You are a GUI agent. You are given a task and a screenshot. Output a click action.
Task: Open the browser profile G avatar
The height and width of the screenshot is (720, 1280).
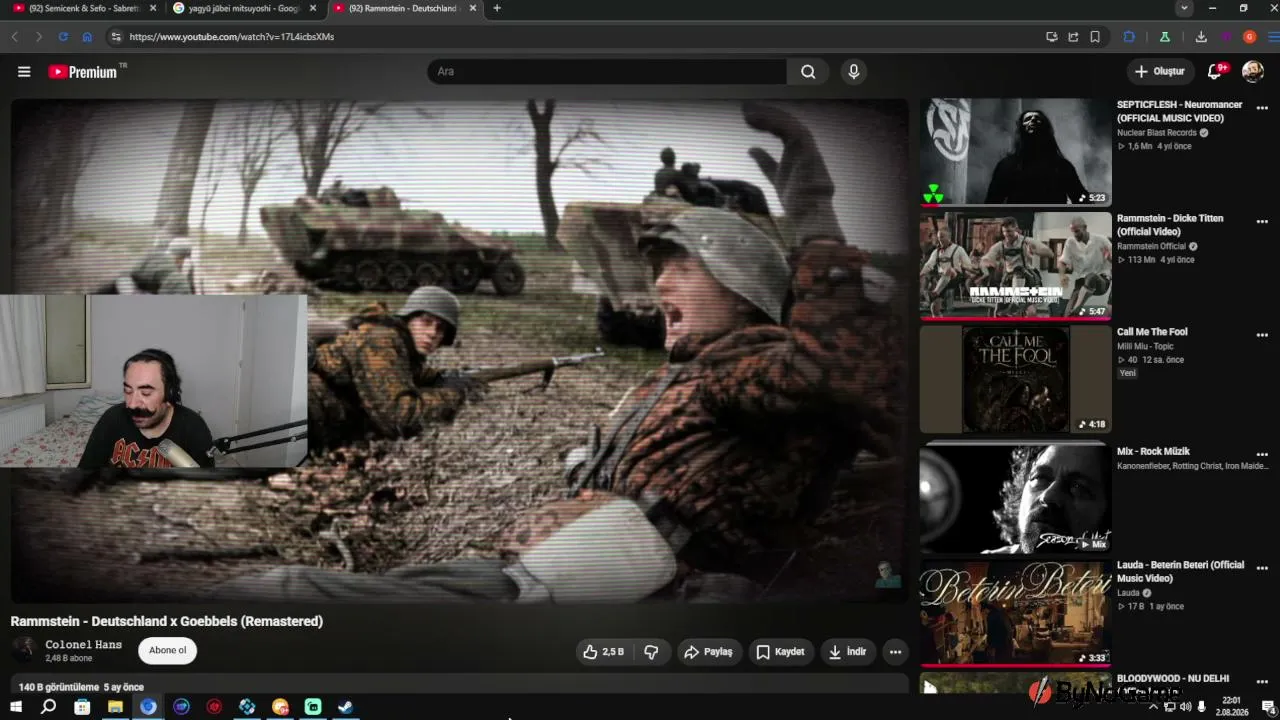[x=1249, y=37]
